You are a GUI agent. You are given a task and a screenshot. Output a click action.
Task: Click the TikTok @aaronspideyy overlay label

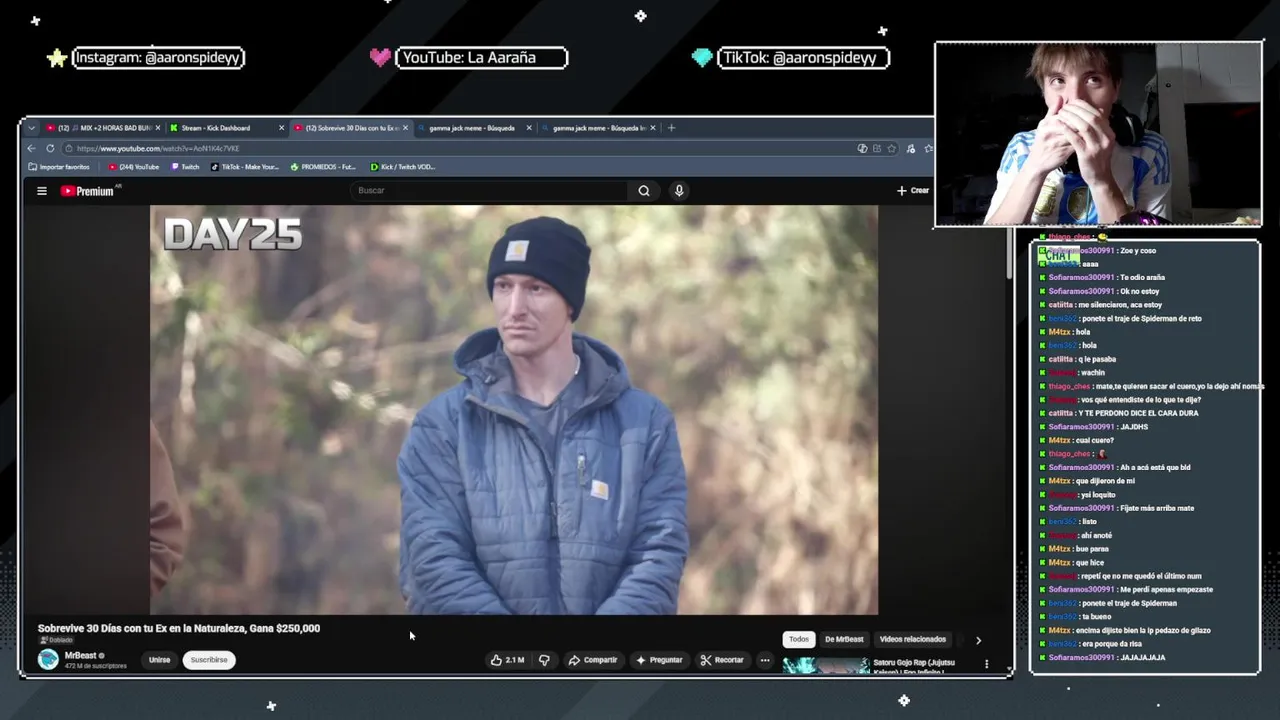(803, 58)
